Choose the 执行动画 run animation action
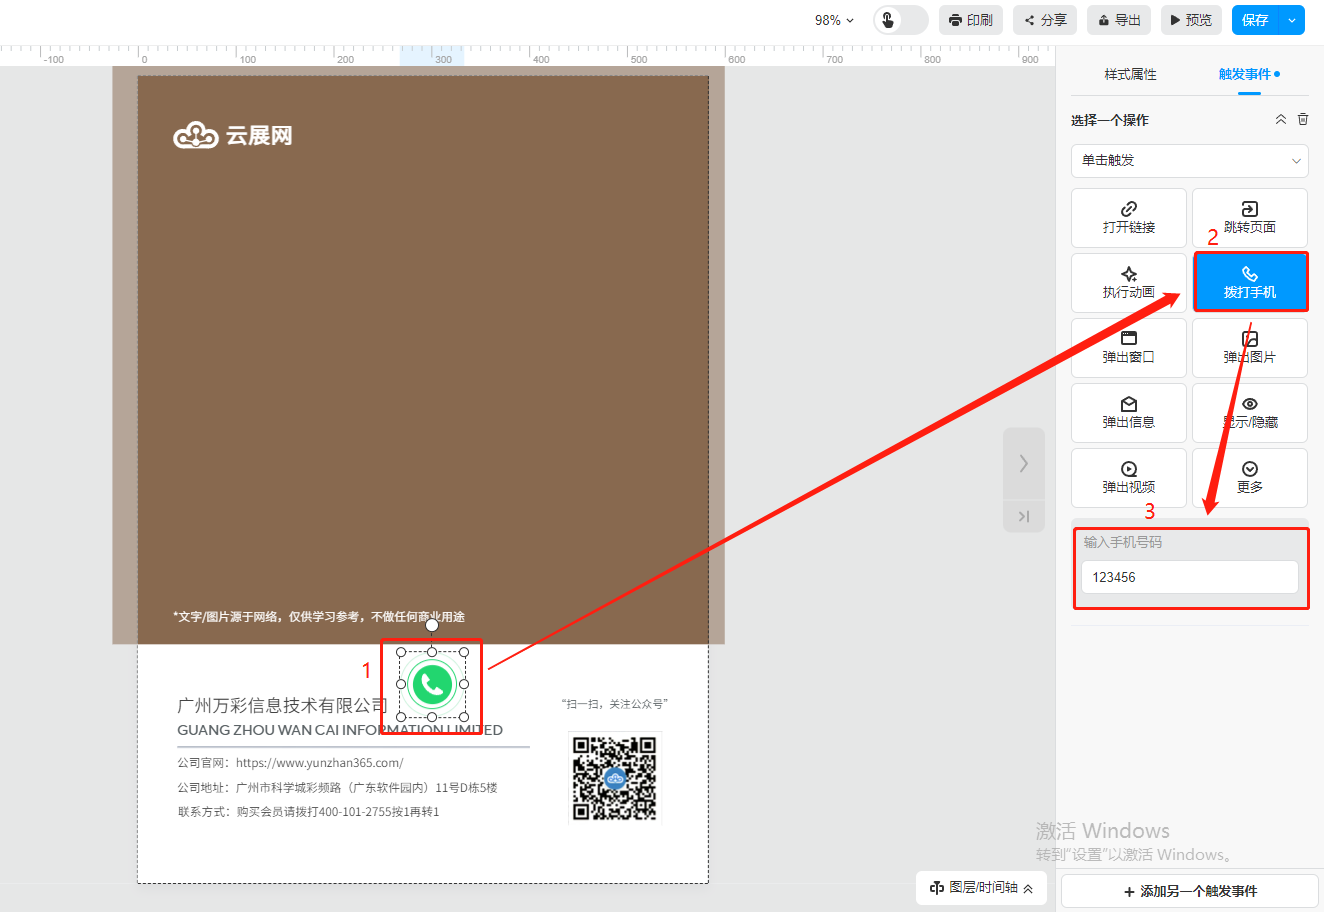The width and height of the screenshot is (1324, 912). point(1128,282)
